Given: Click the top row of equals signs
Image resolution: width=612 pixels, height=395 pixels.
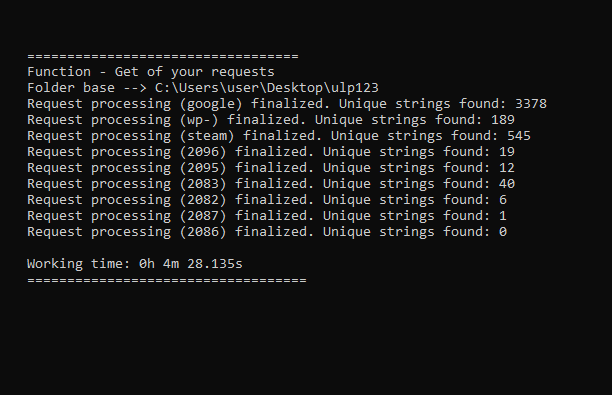Looking at the screenshot, I should click(x=163, y=57).
